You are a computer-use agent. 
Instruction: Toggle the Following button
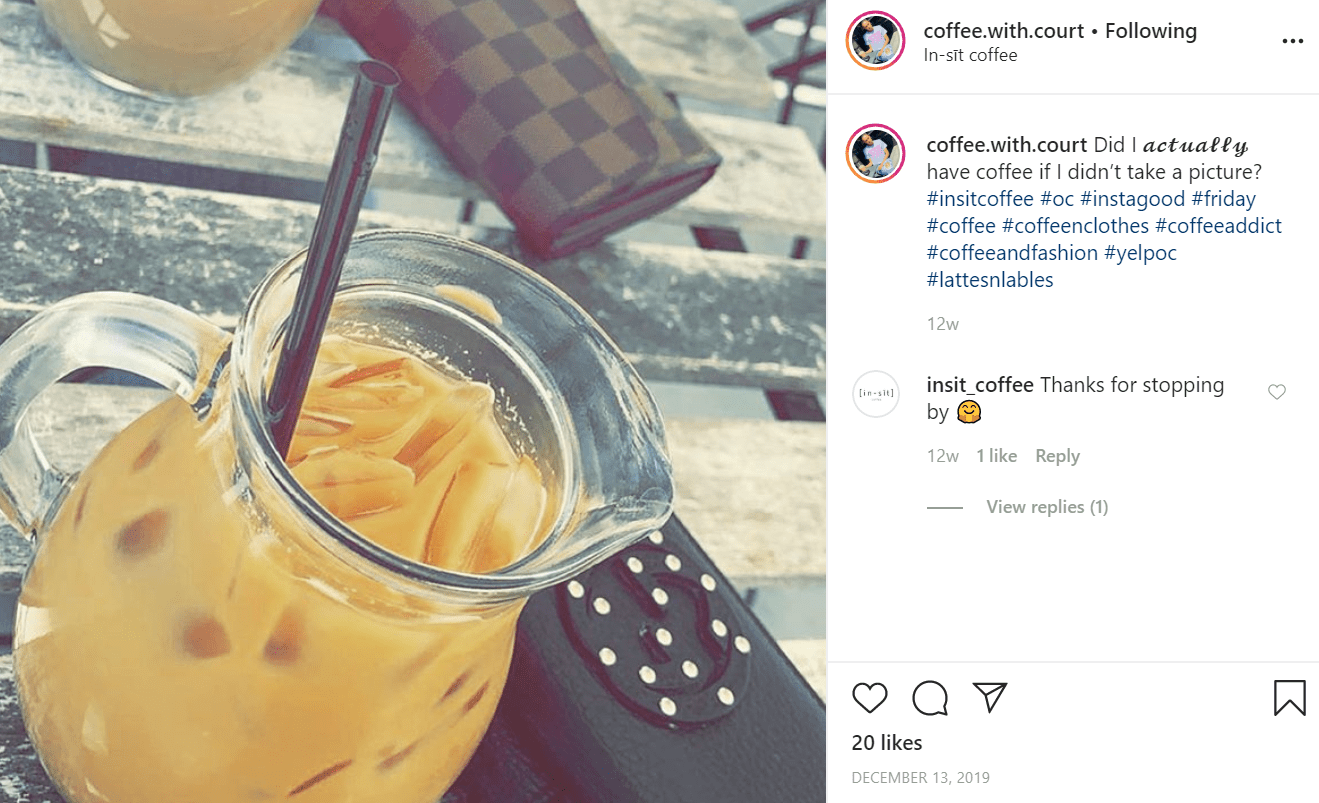[x=1151, y=31]
